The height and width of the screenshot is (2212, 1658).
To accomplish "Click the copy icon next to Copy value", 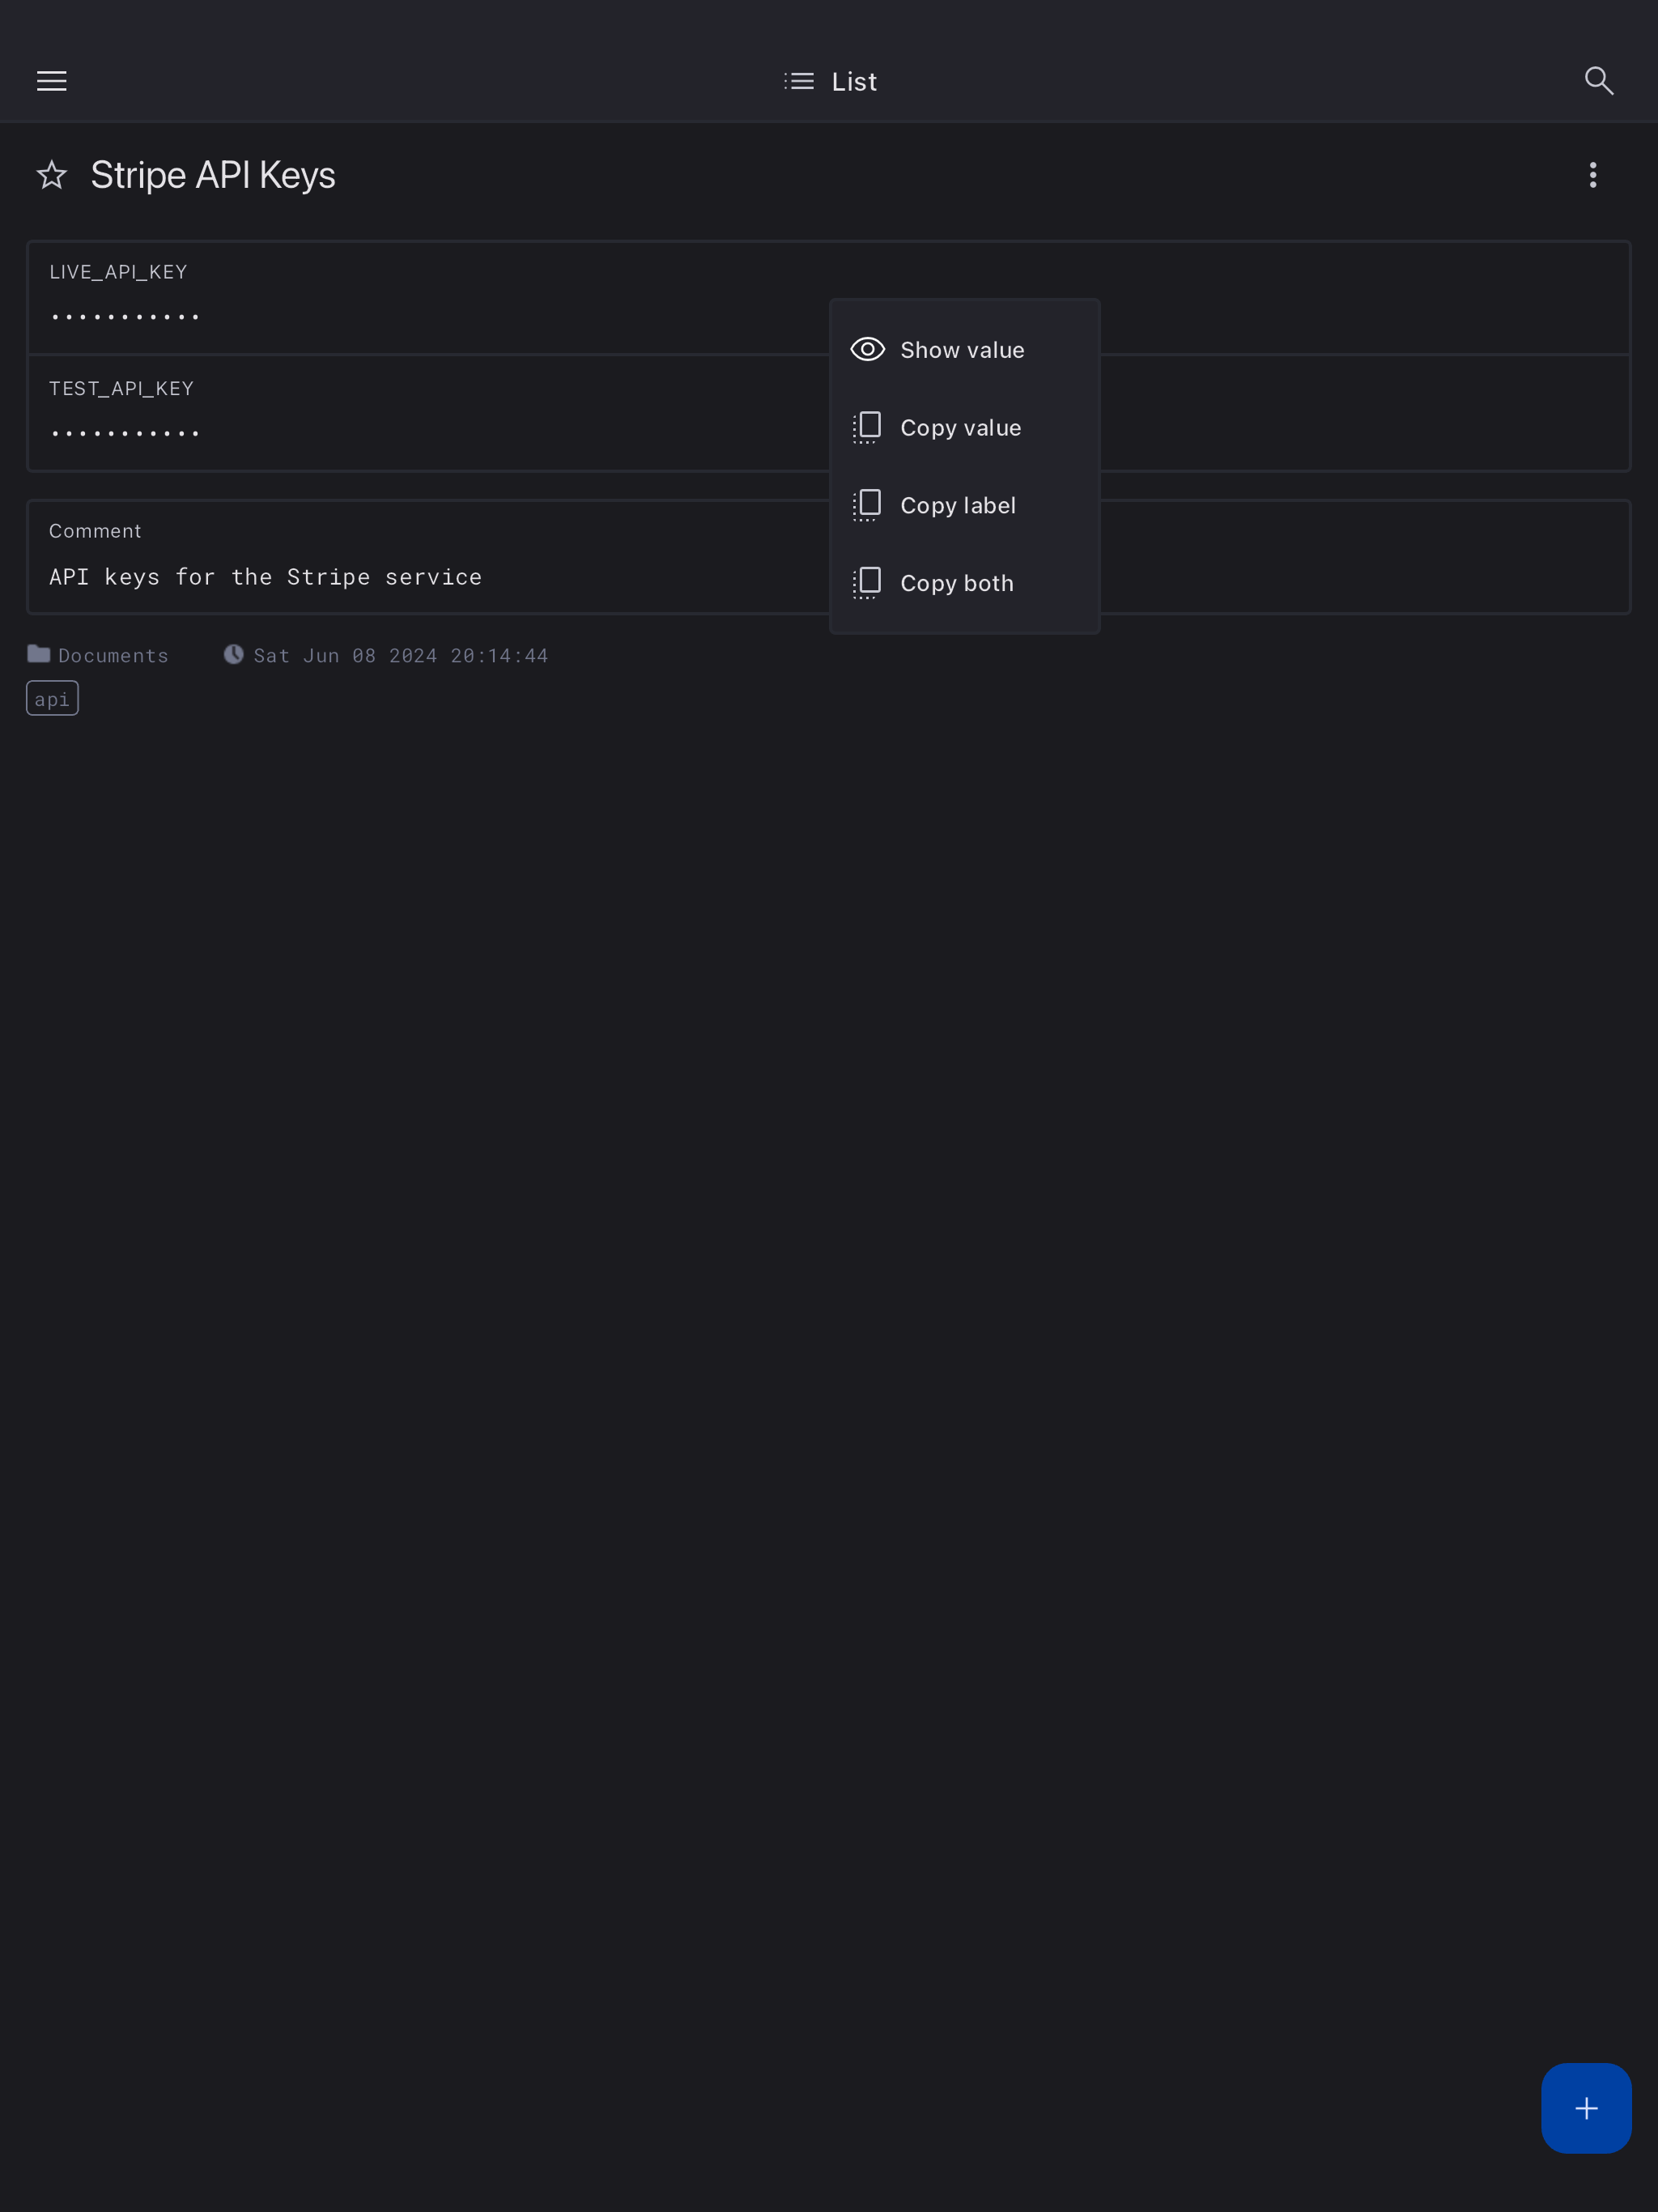I will coord(867,428).
